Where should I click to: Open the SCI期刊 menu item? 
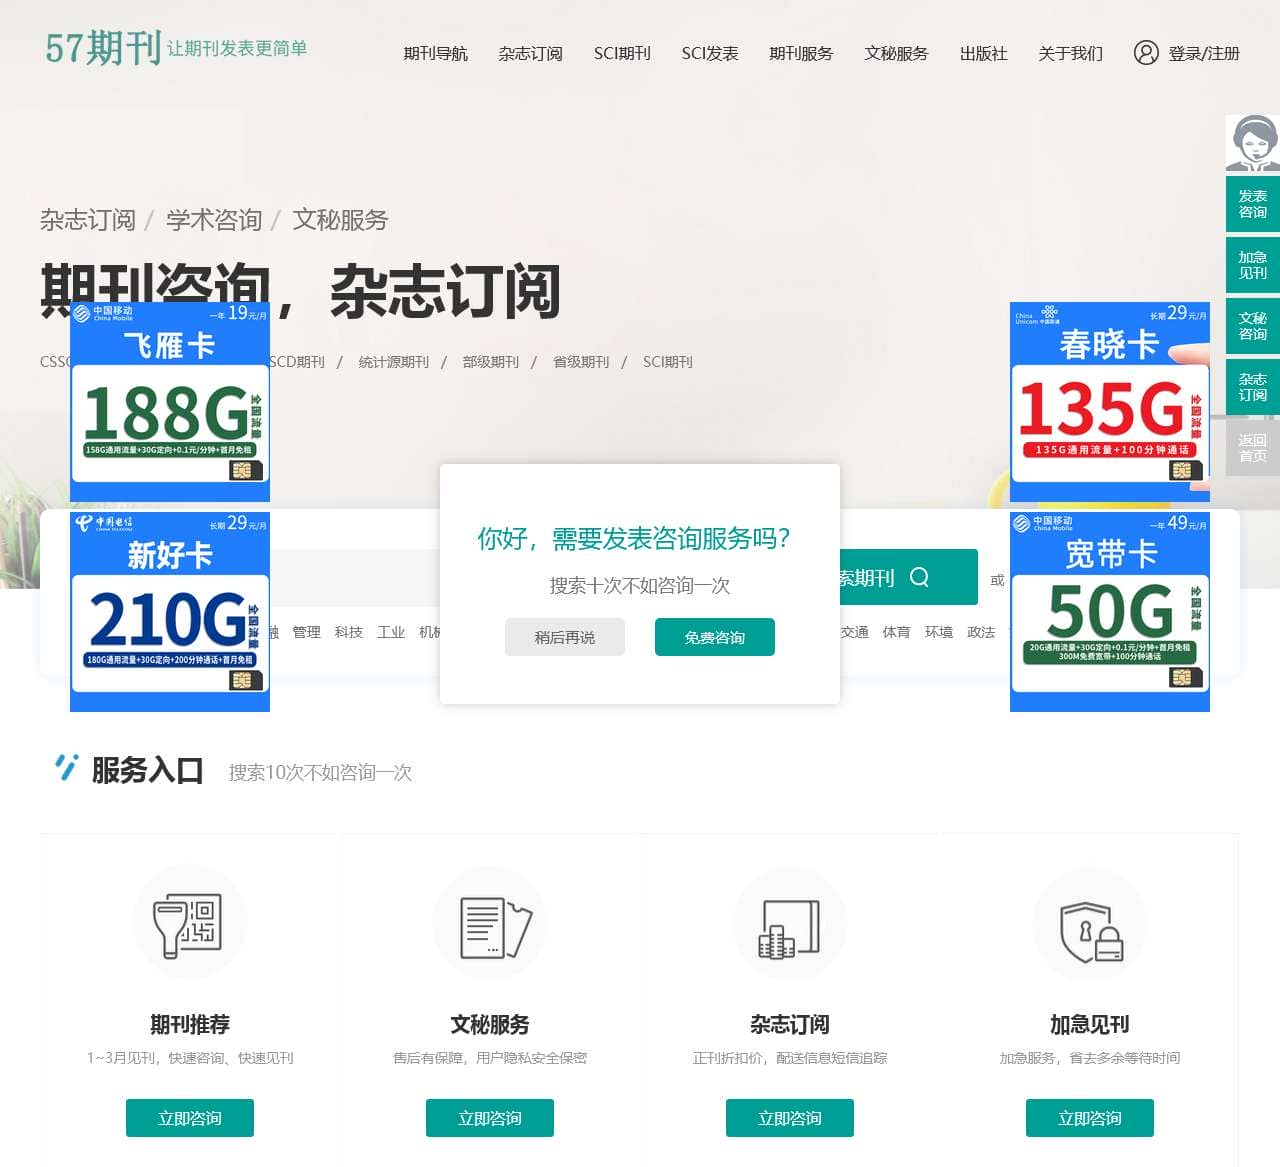tap(622, 53)
